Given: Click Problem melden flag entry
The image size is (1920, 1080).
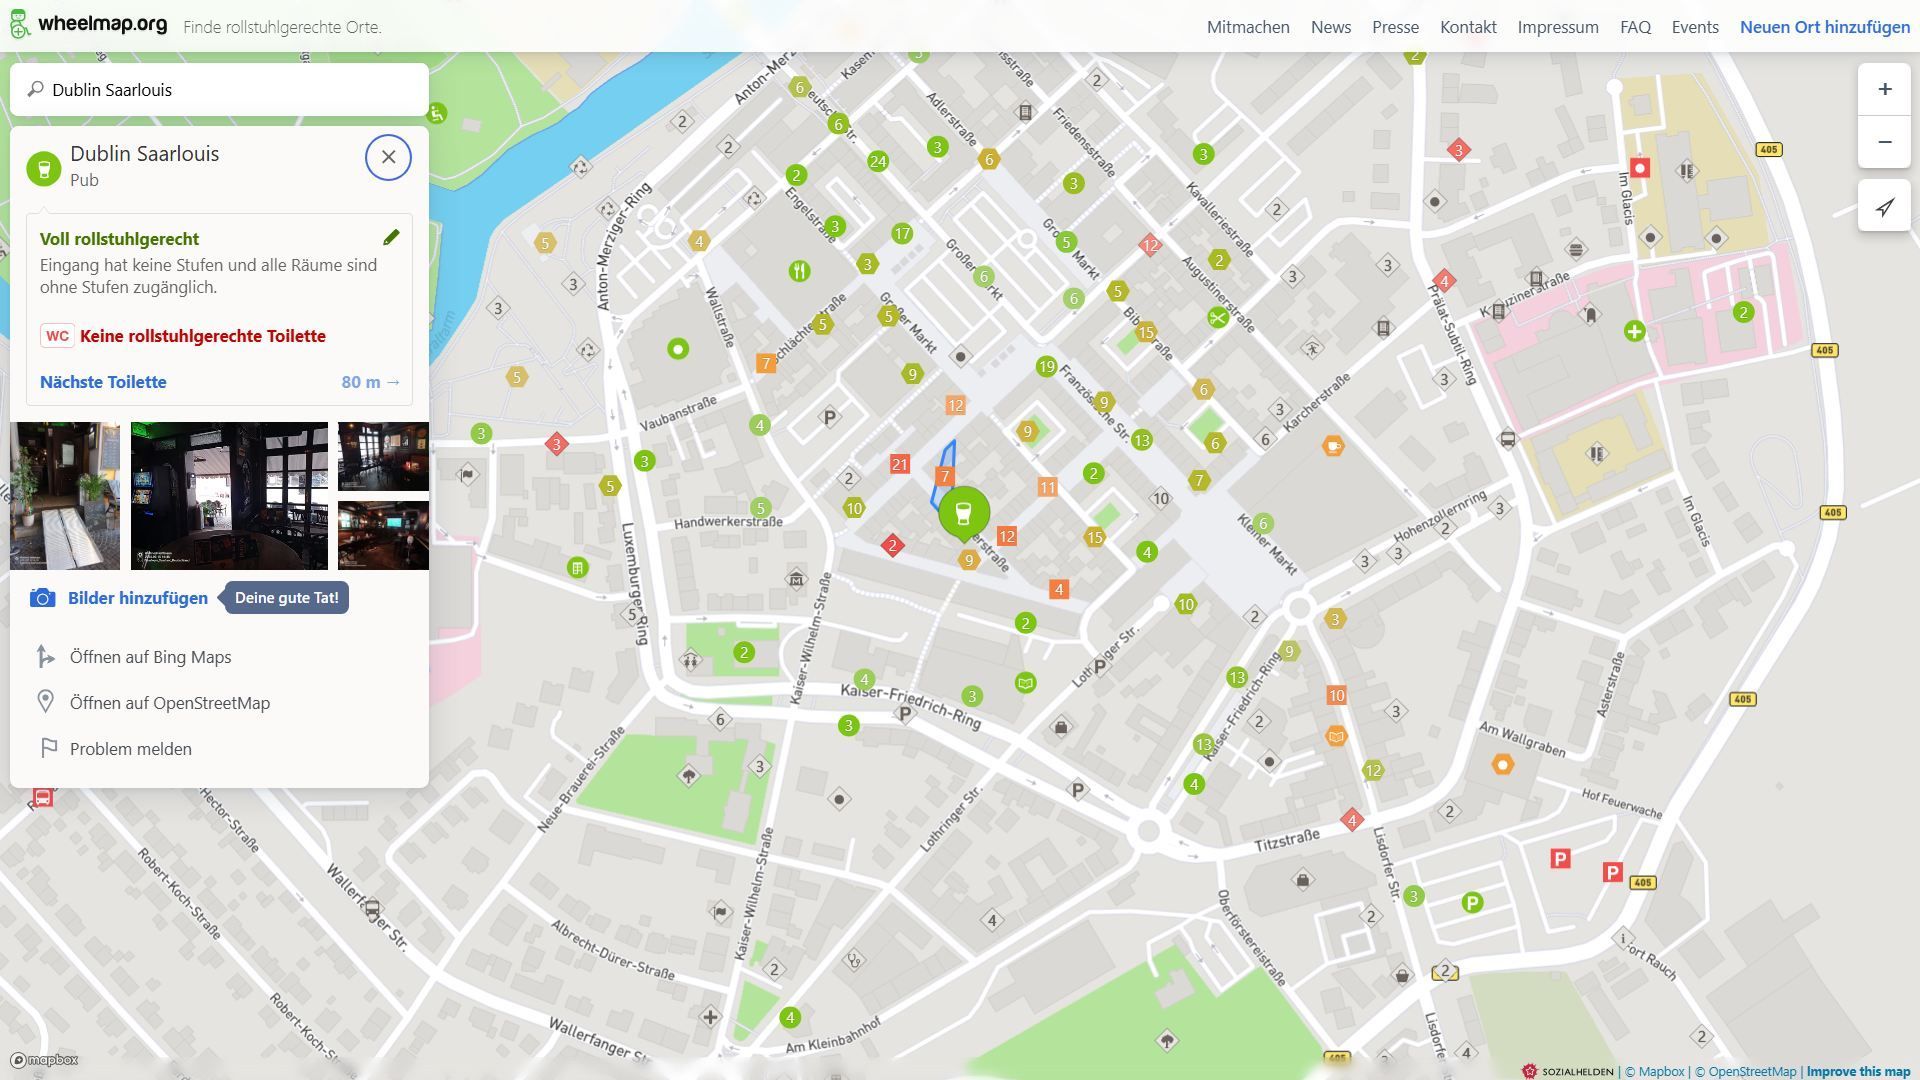Looking at the screenshot, I should pos(130,749).
